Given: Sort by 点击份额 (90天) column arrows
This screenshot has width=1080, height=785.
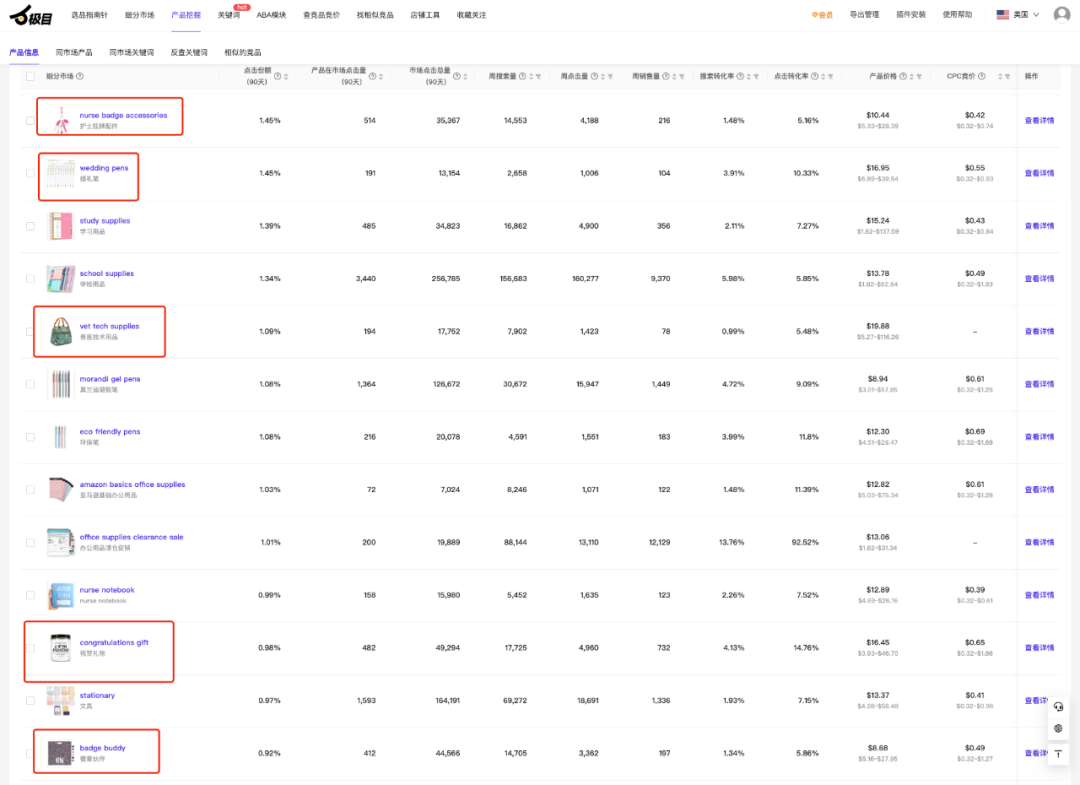Looking at the screenshot, I should (x=286, y=76).
